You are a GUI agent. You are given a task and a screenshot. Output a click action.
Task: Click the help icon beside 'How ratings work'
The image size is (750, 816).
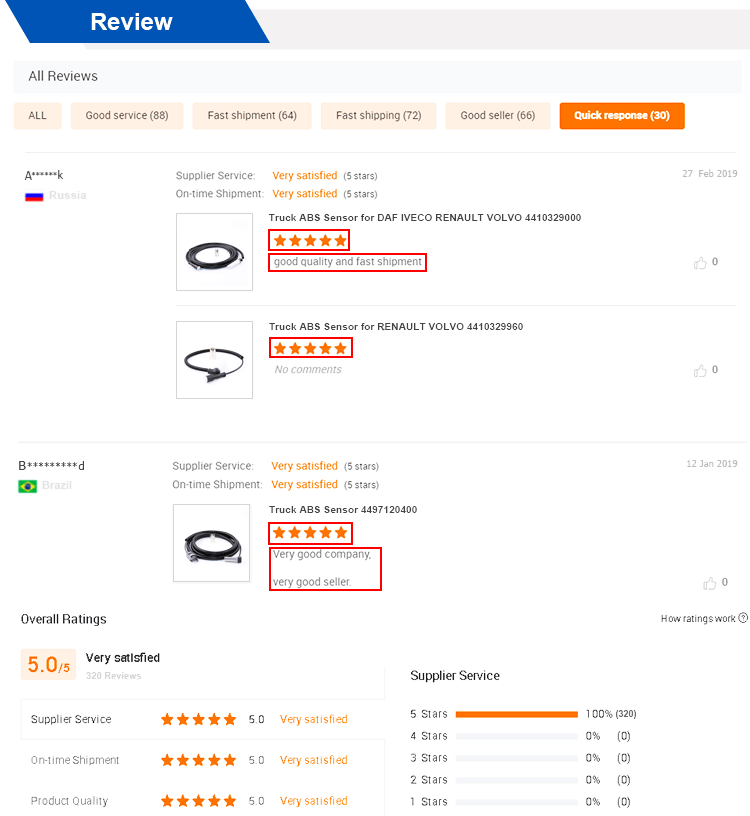tap(743, 619)
